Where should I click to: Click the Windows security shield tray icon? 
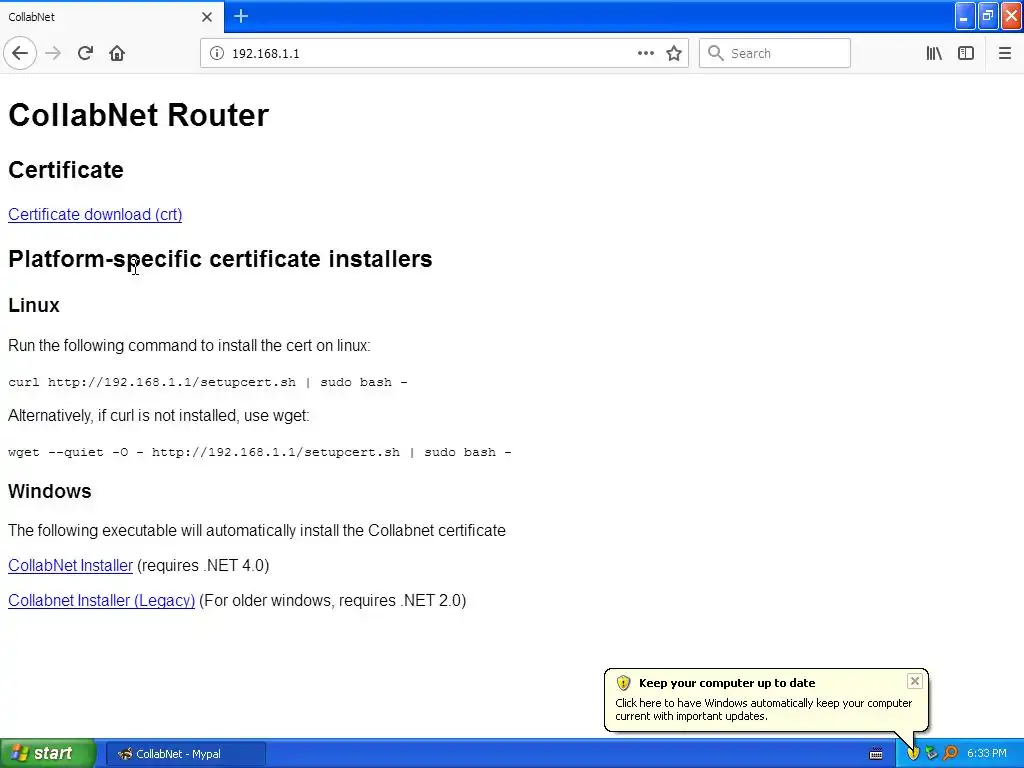pyautogui.click(x=913, y=754)
